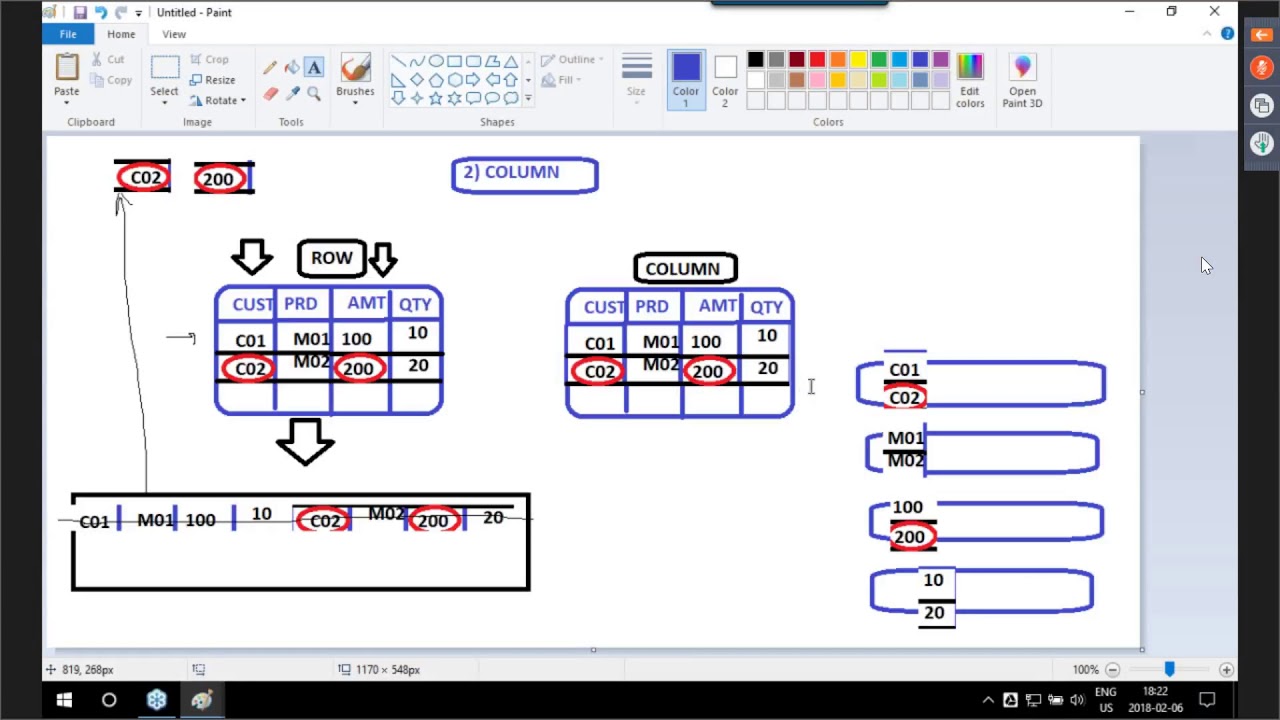Open the shape Fill dropdown
The width and height of the screenshot is (1280, 720).
point(562,80)
